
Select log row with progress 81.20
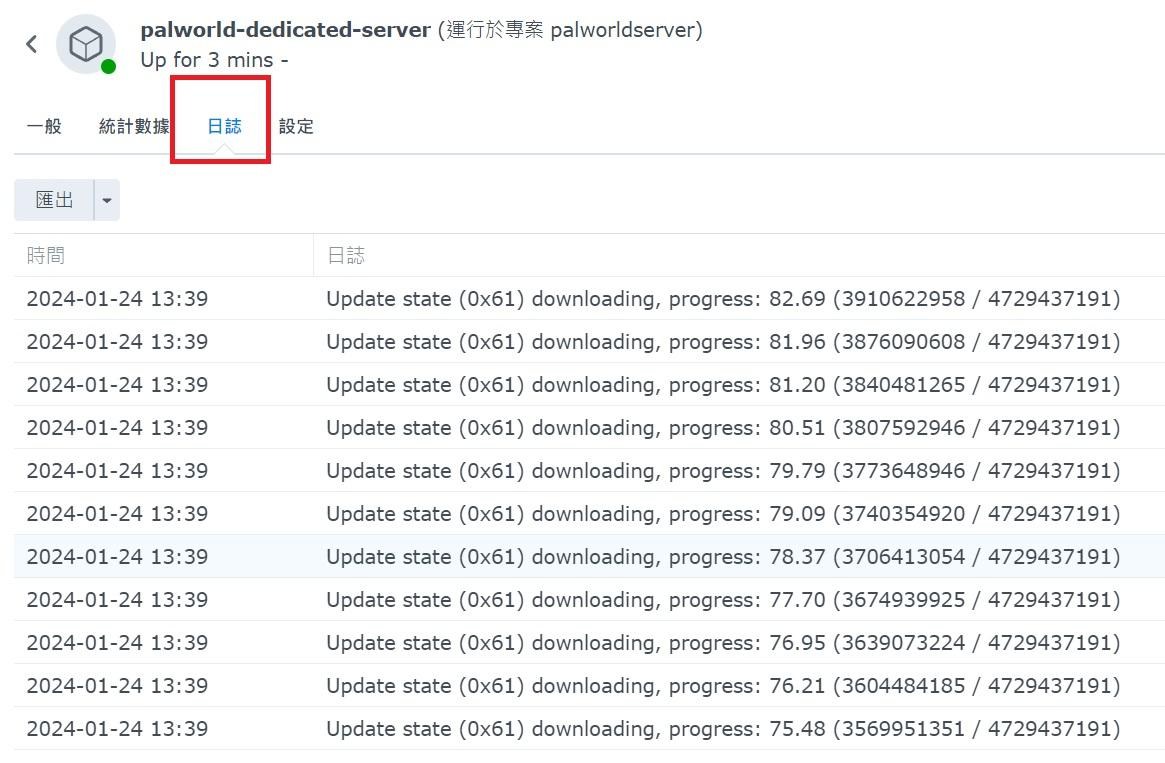click(x=589, y=385)
